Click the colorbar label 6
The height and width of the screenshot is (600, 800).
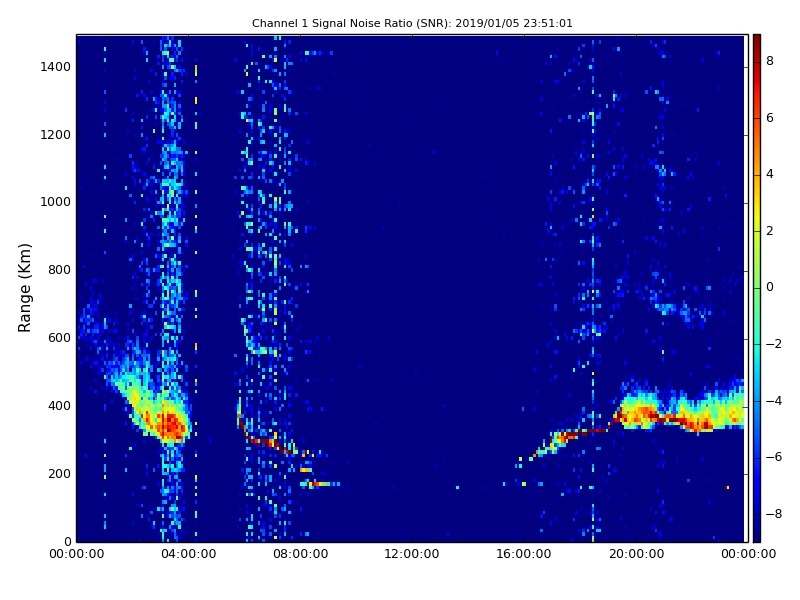click(x=770, y=118)
